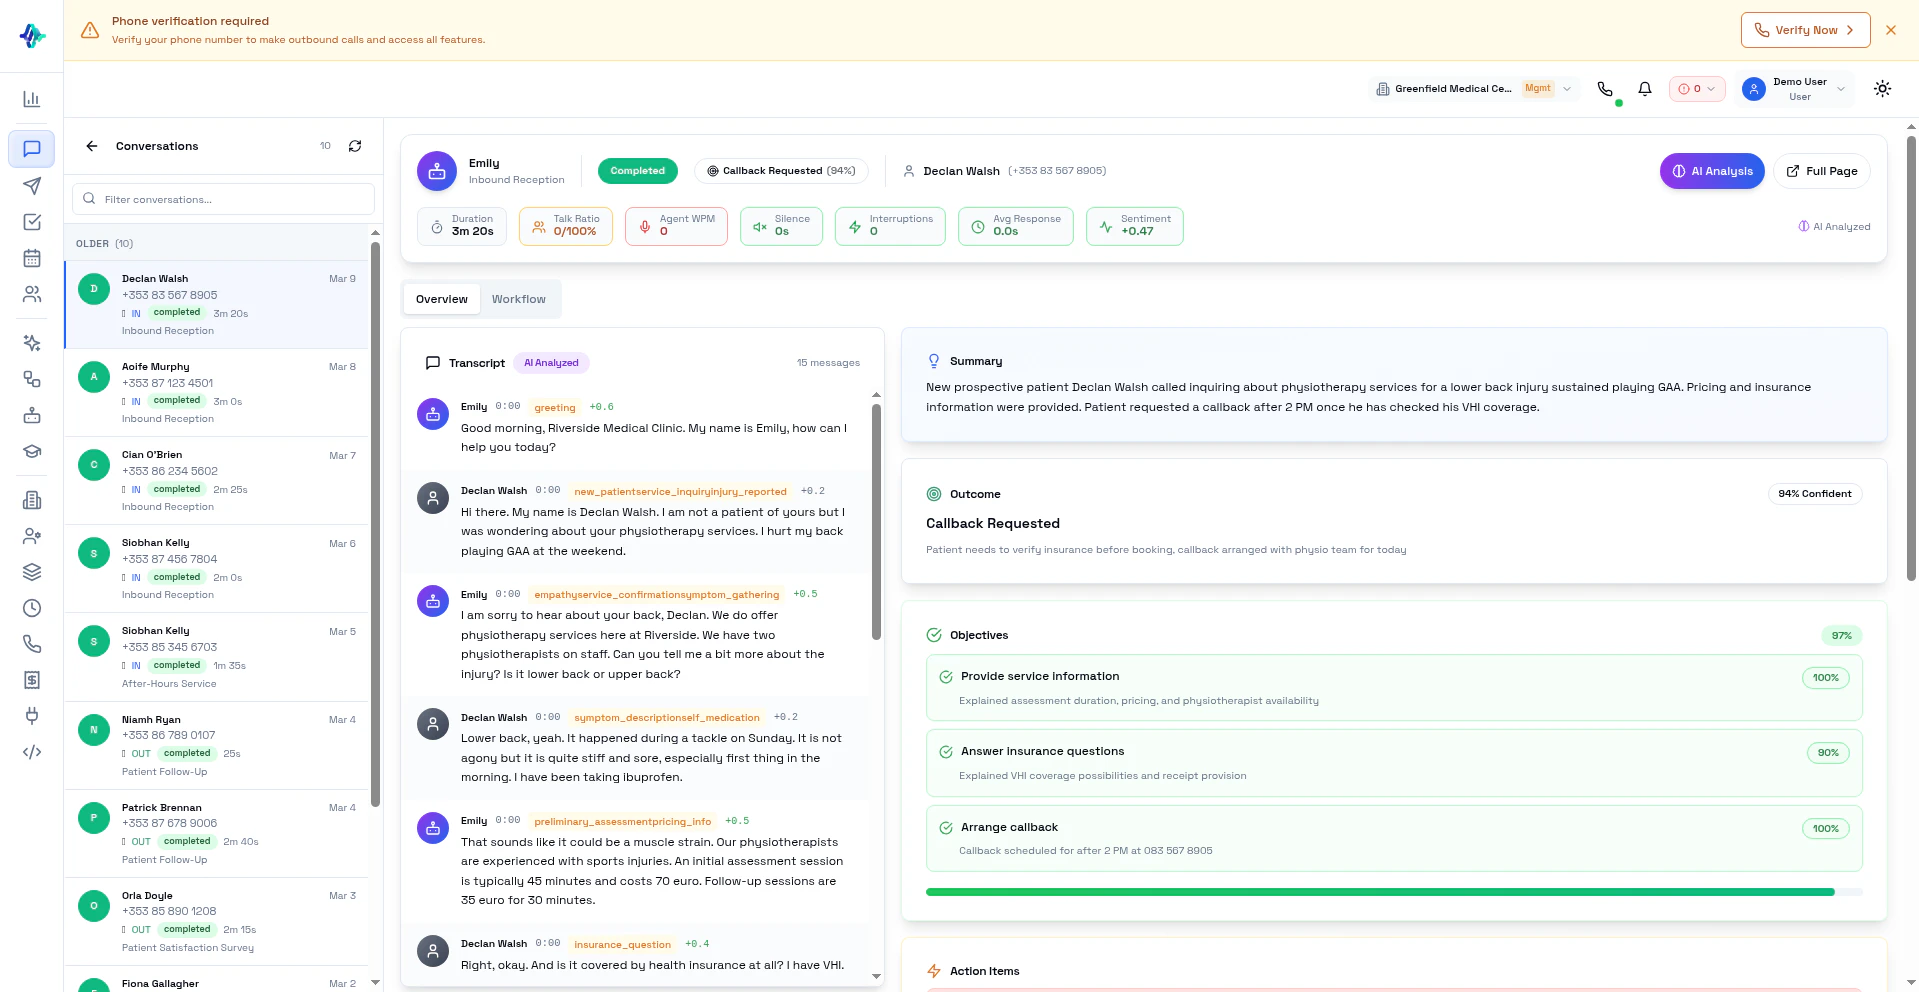Open Siobhan Kelly's After-Hours Service conversation
1919x992 pixels.
[216, 656]
